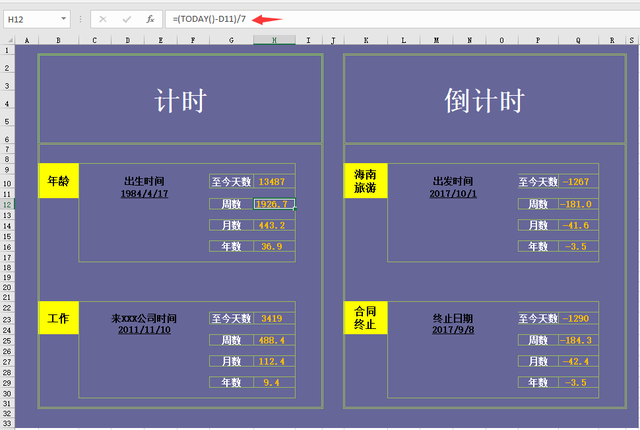This screenshot has width=640, height=430.
Task: Click 至今天数 label in 年龄 section
Action: point(231,182)
